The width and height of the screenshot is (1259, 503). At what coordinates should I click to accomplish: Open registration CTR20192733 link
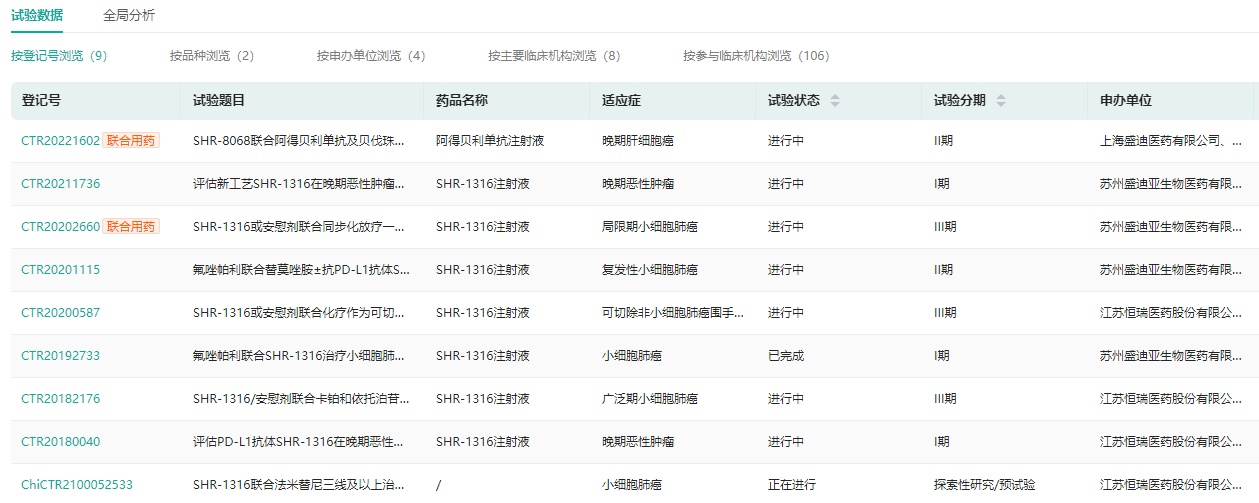pyautogui.click(x=60, y=356)
